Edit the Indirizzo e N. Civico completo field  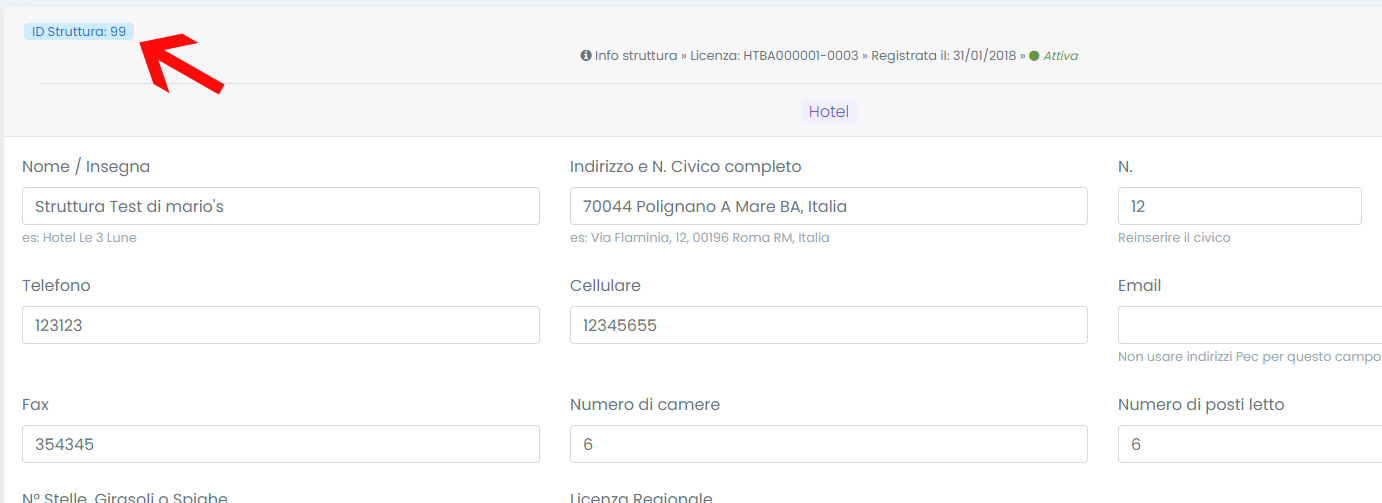829,206
